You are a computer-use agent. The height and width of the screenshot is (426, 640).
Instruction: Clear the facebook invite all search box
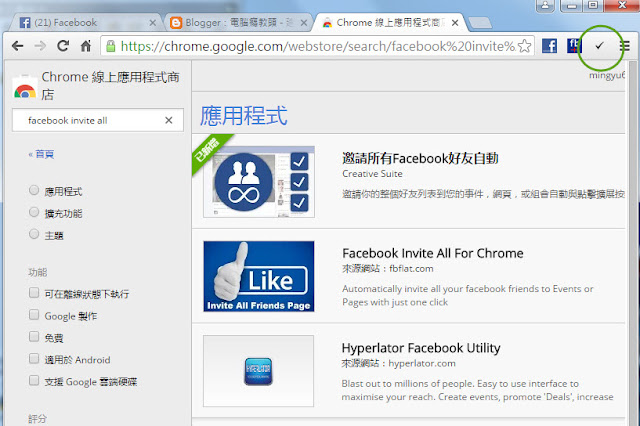[169, 120]
